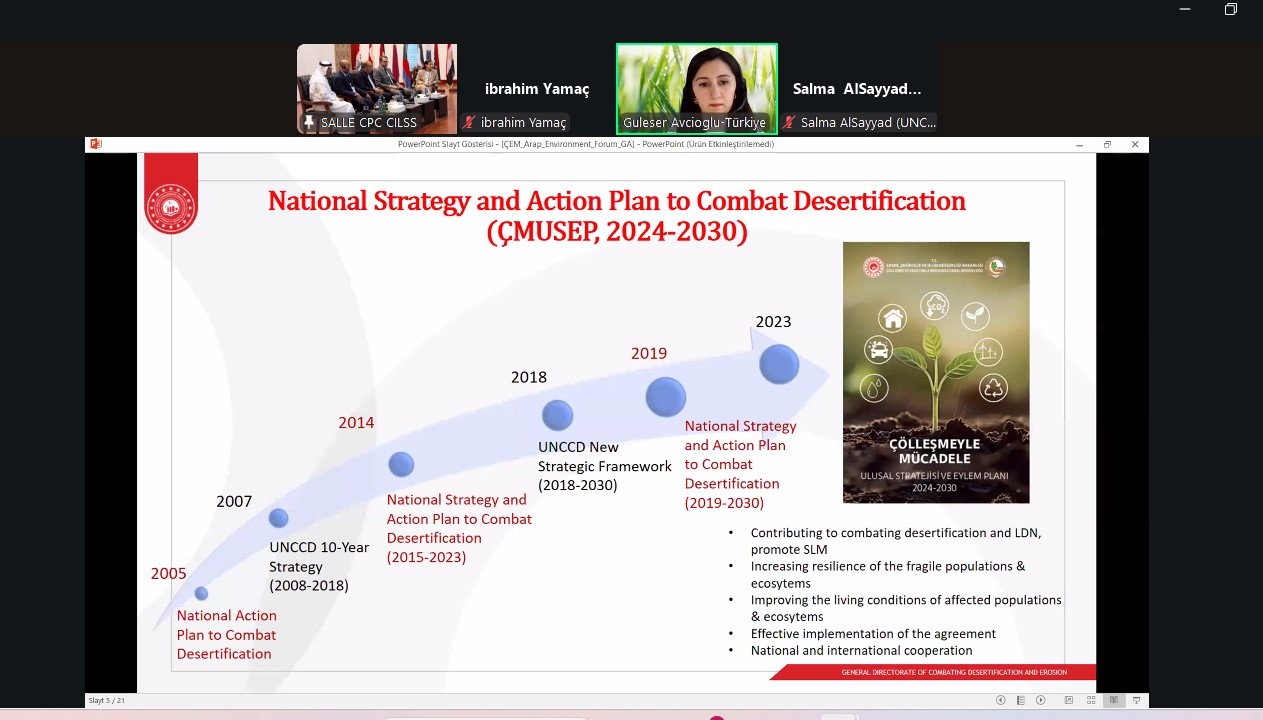Click the 'Slayt 5 / 21' slide counter
Image resolution: width=1263 pixels, height=720 pixels.
[x=107, y=700]
